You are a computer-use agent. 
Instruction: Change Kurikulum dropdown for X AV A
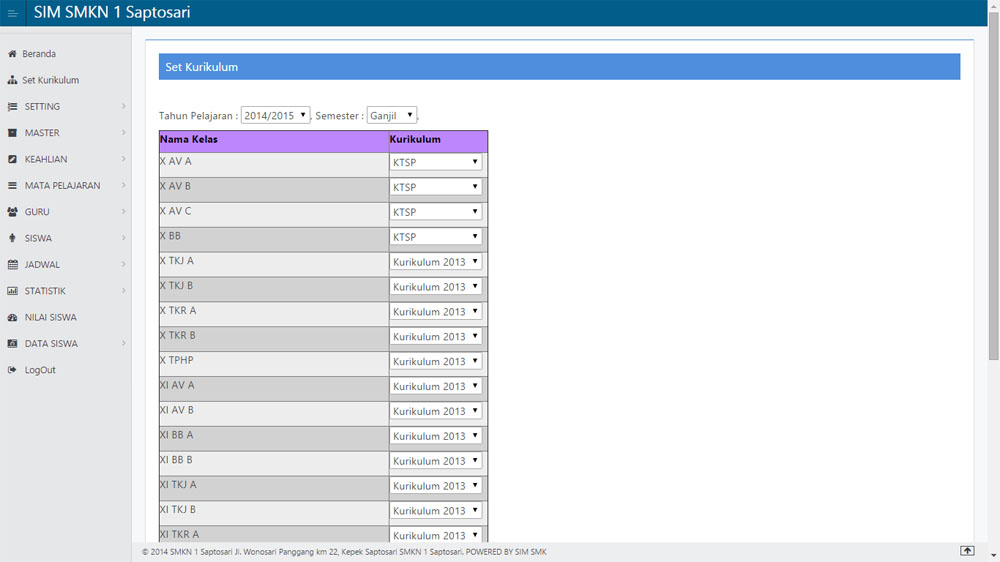coord(436,162)
